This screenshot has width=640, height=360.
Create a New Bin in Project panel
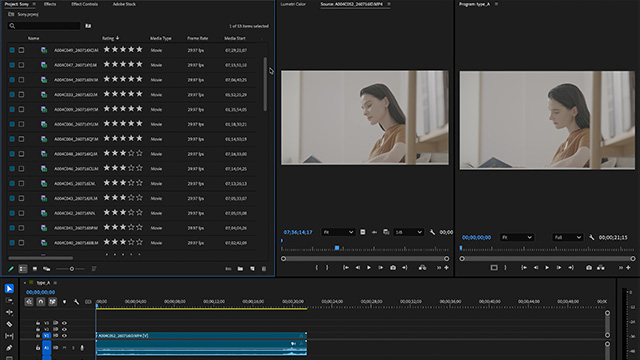pos(240,269)
